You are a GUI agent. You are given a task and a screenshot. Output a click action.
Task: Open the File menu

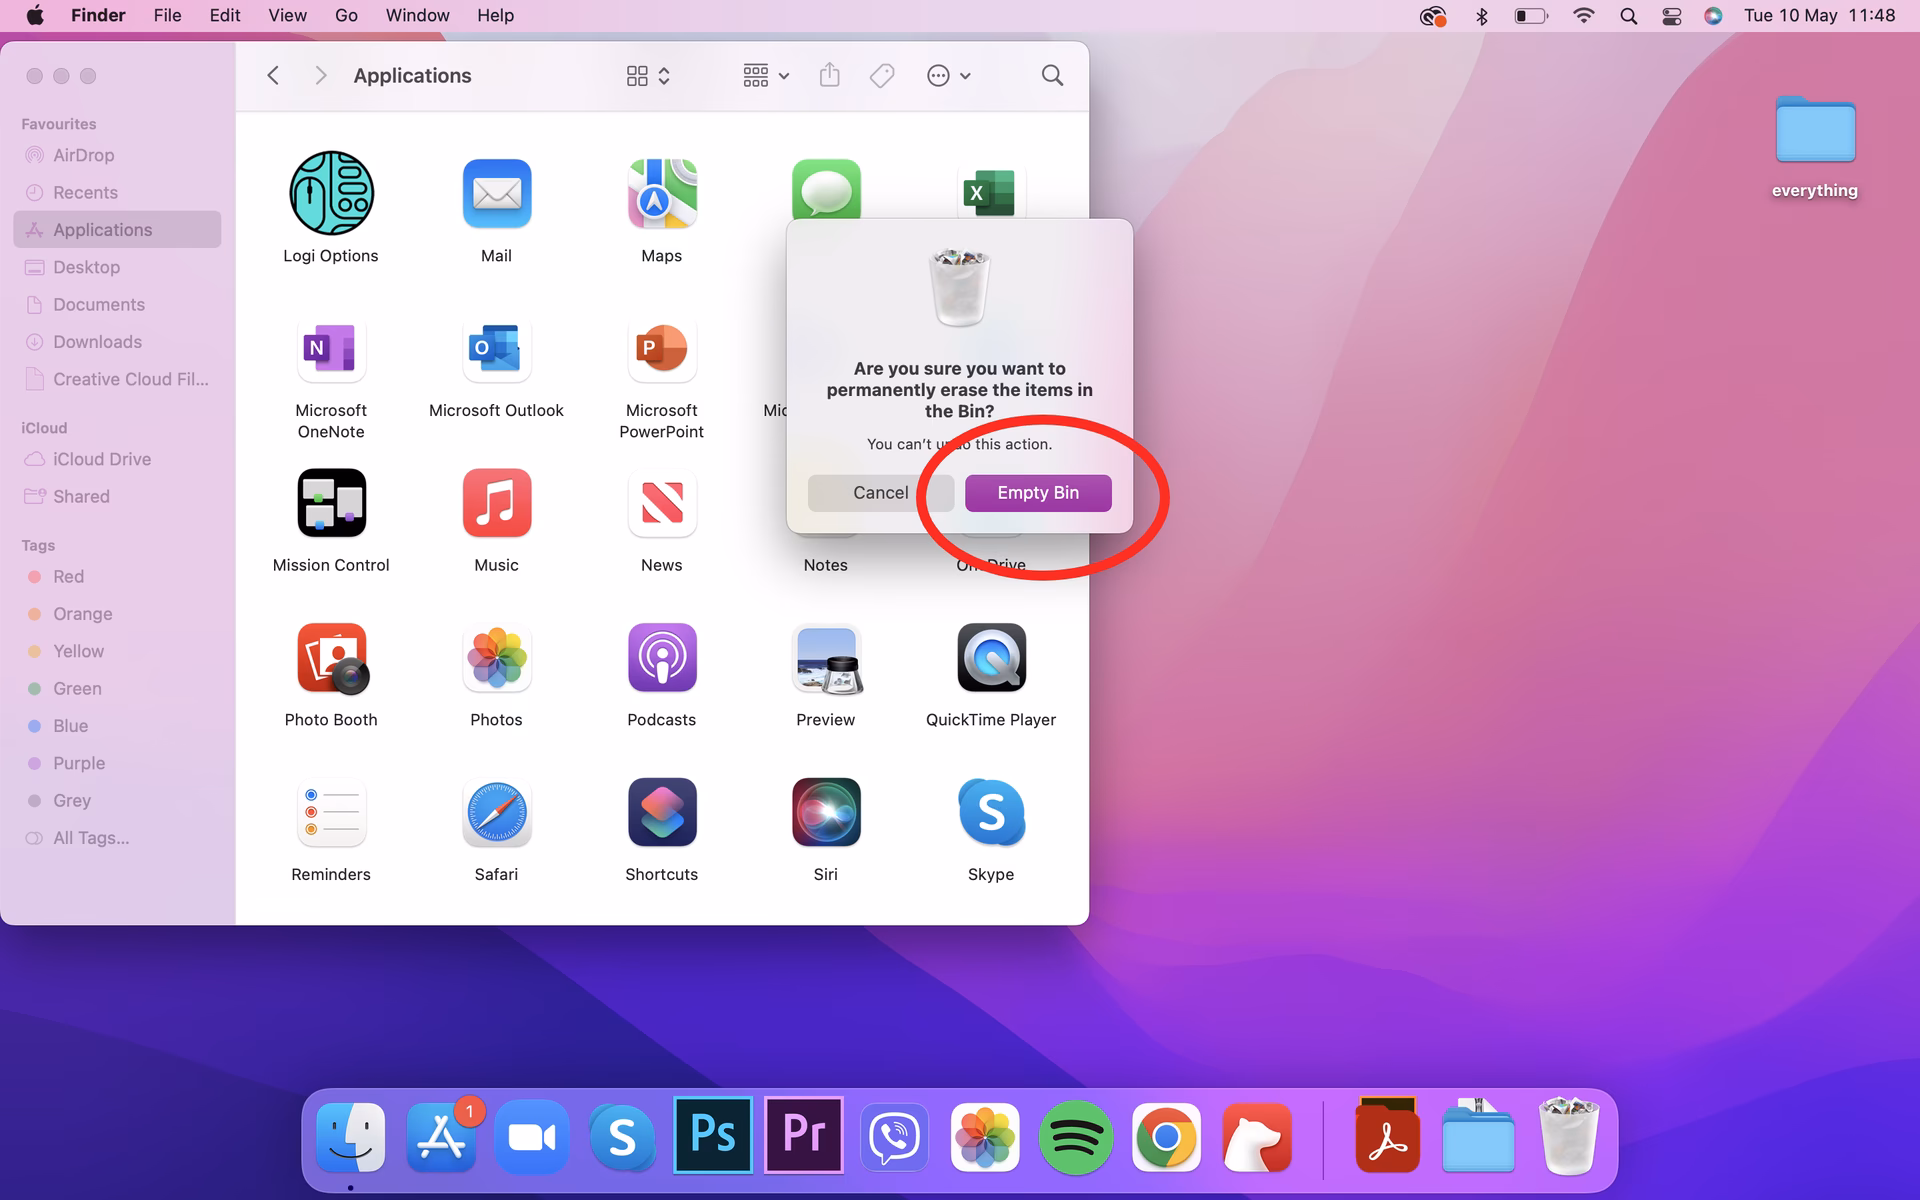167,16
